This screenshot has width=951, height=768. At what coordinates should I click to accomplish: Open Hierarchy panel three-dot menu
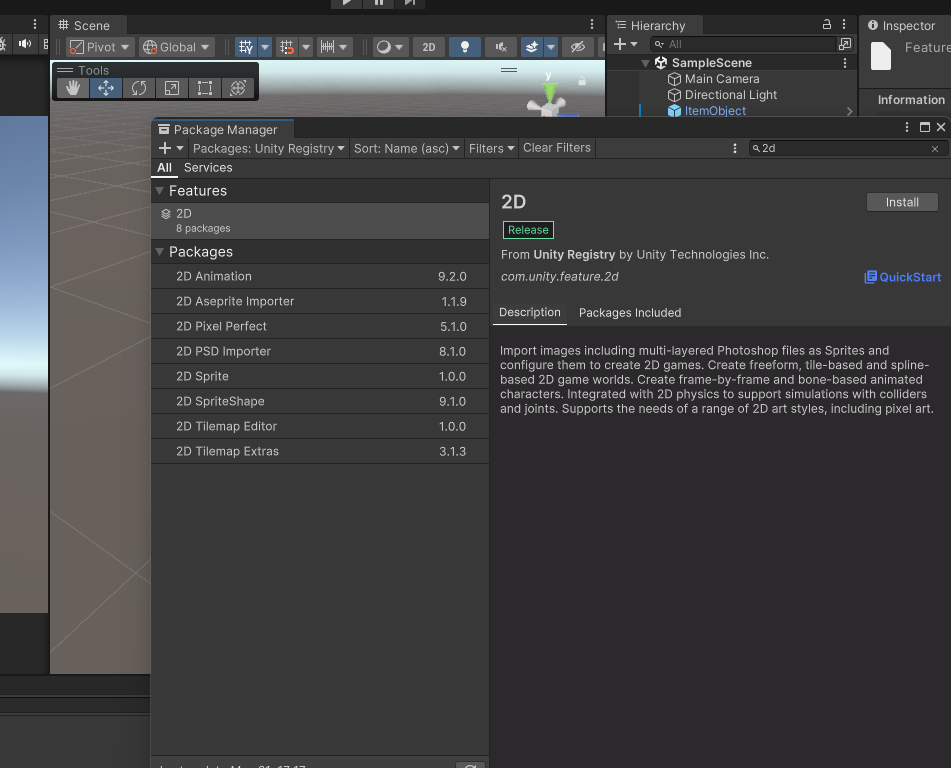844,24
